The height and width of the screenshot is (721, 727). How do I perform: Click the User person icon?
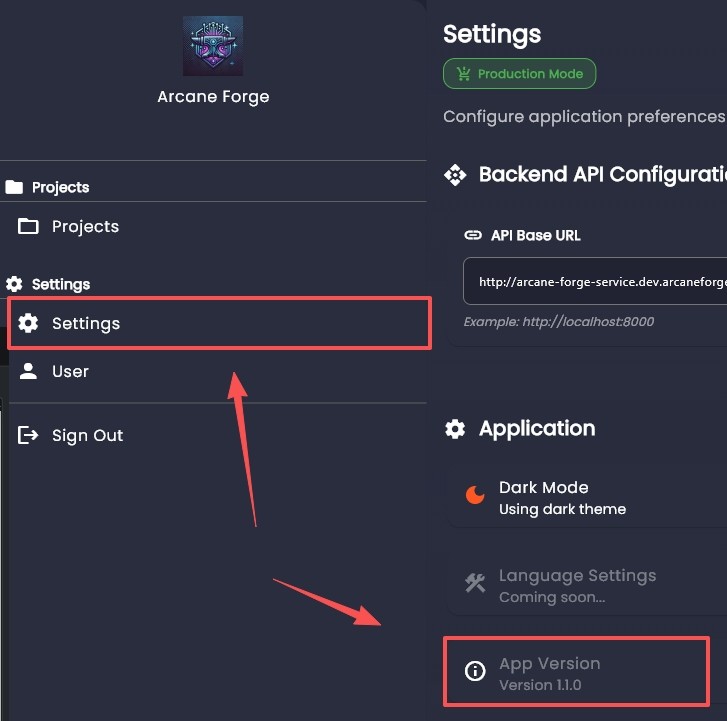[29, 371]
